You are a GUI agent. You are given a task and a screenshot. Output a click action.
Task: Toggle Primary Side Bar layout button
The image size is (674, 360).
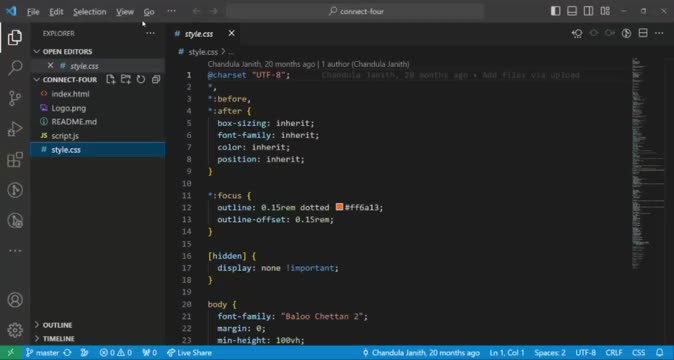555,11
